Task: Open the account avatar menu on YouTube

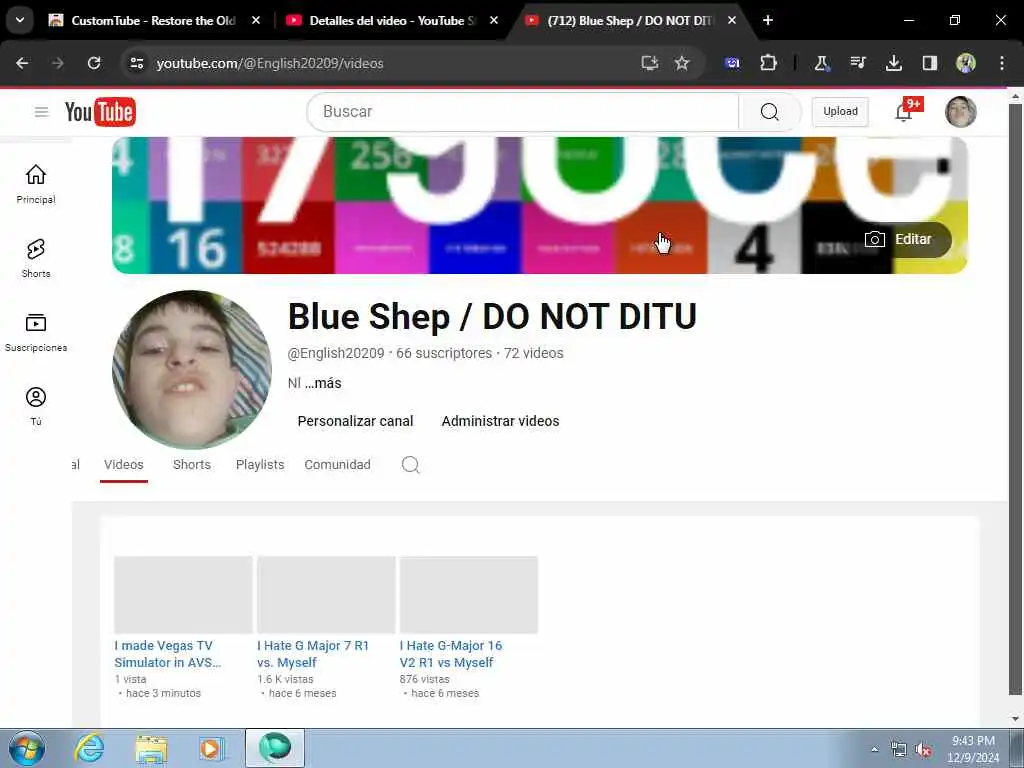Action: tap(960, 112)
